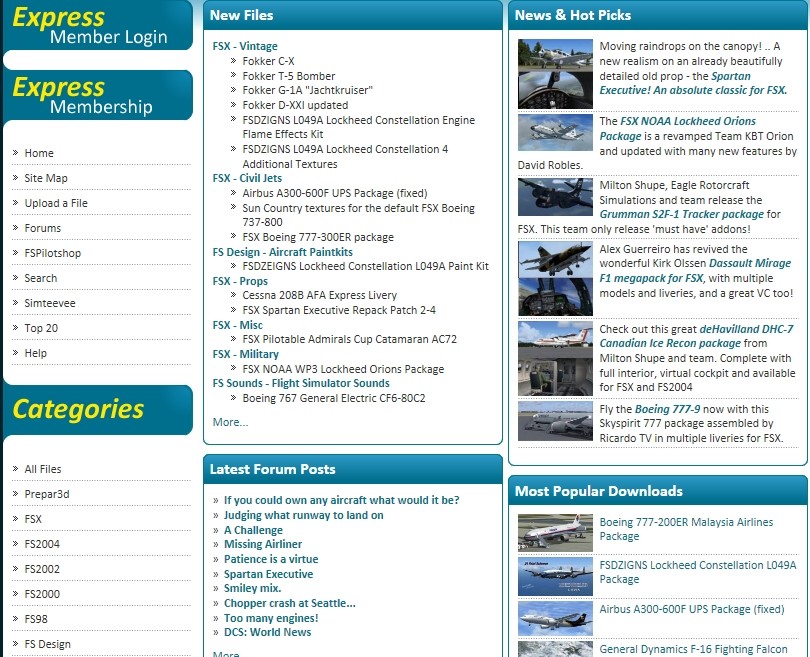
Task: Open the FSX - Props heading
Action: tap(240, 281)
